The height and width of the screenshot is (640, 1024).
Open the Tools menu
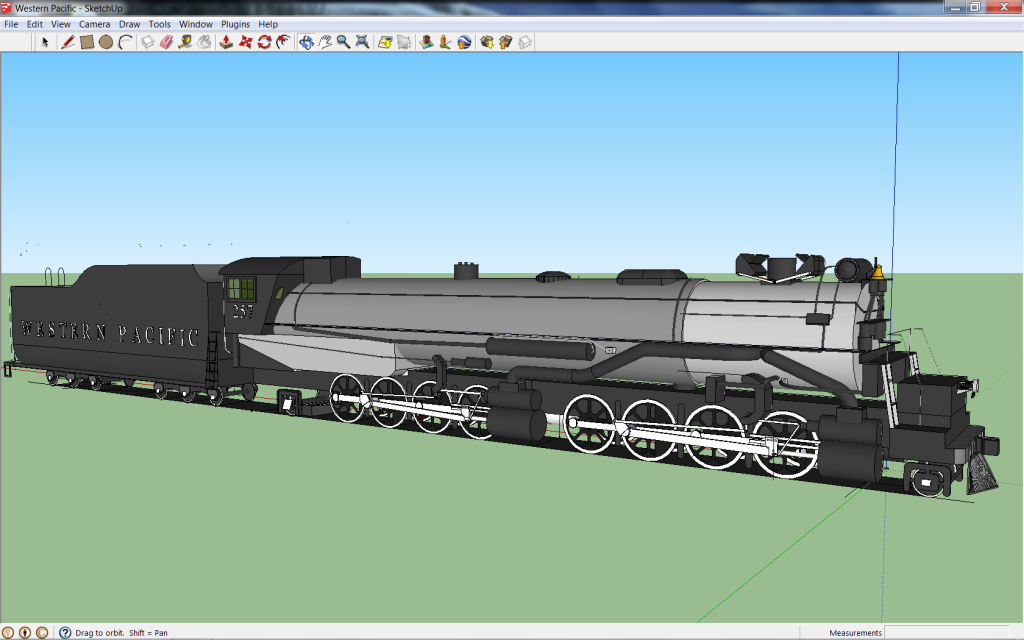[159, 24]
